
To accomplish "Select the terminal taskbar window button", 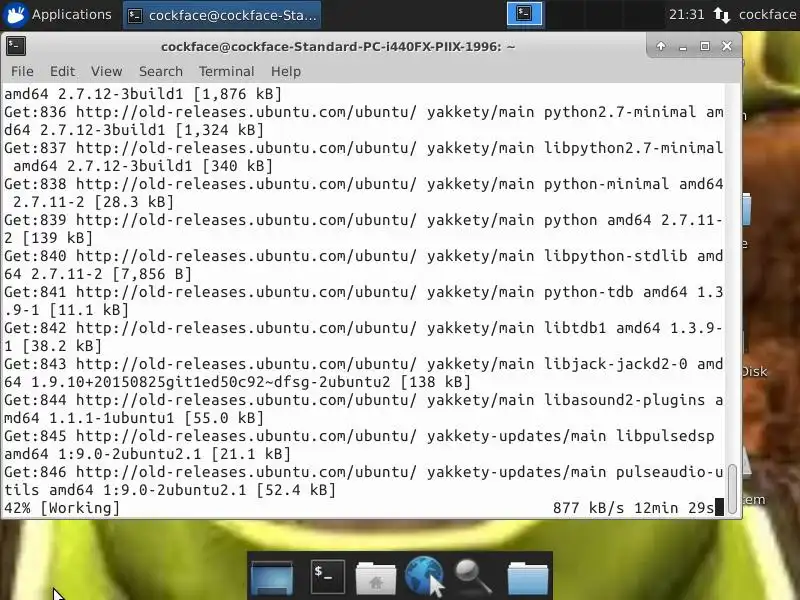I will point(222,15).
